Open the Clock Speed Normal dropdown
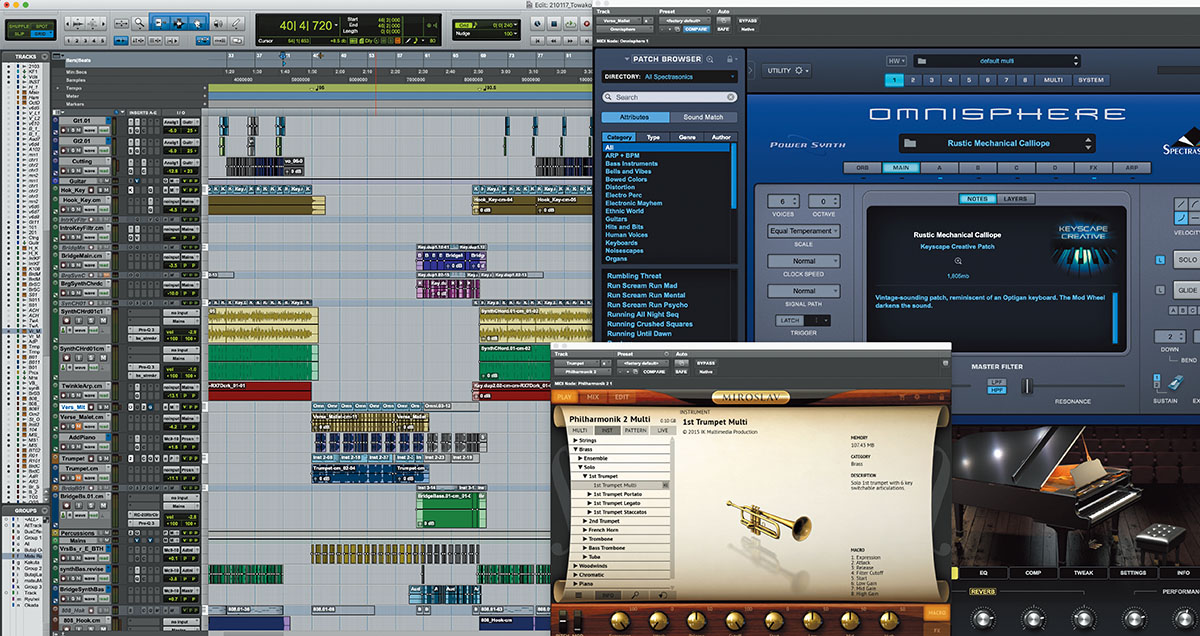The height and width of the screenshot is (636, 1200). click(804, 261)
